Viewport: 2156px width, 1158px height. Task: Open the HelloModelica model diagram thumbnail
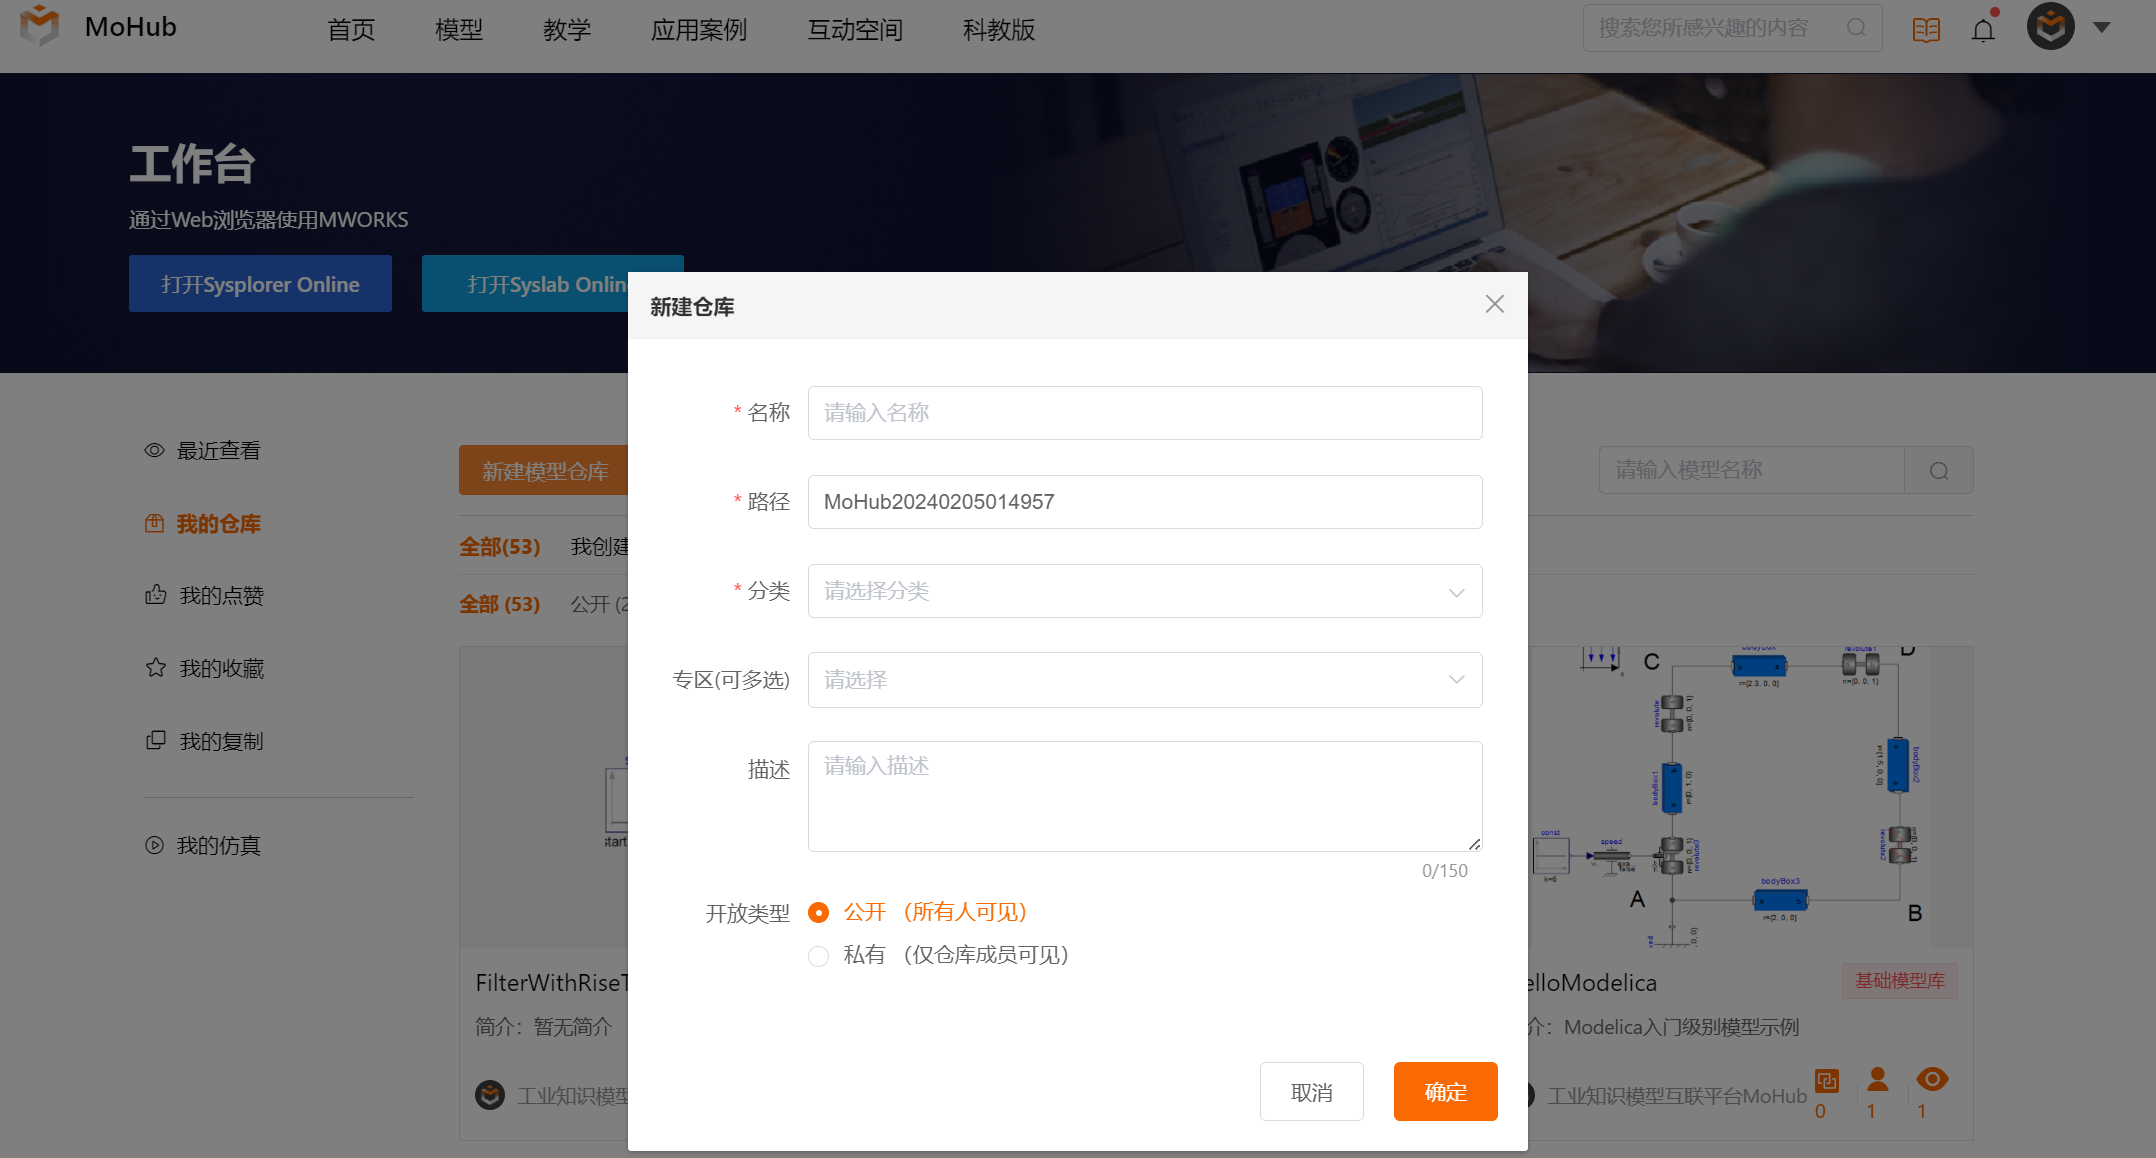click(1750, 797)
